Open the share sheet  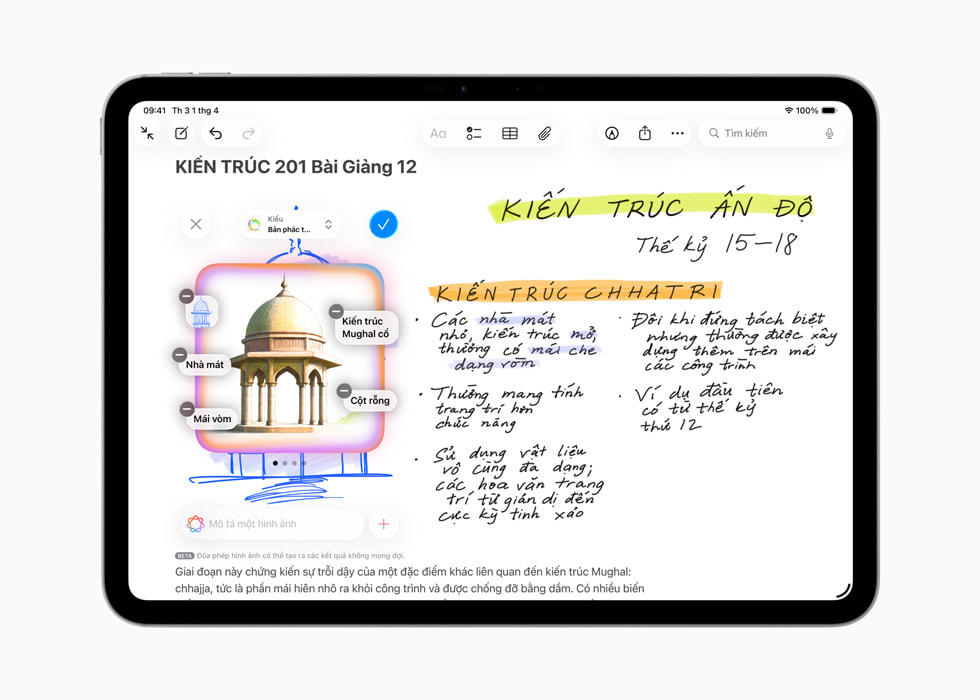(x=645, y=132)
